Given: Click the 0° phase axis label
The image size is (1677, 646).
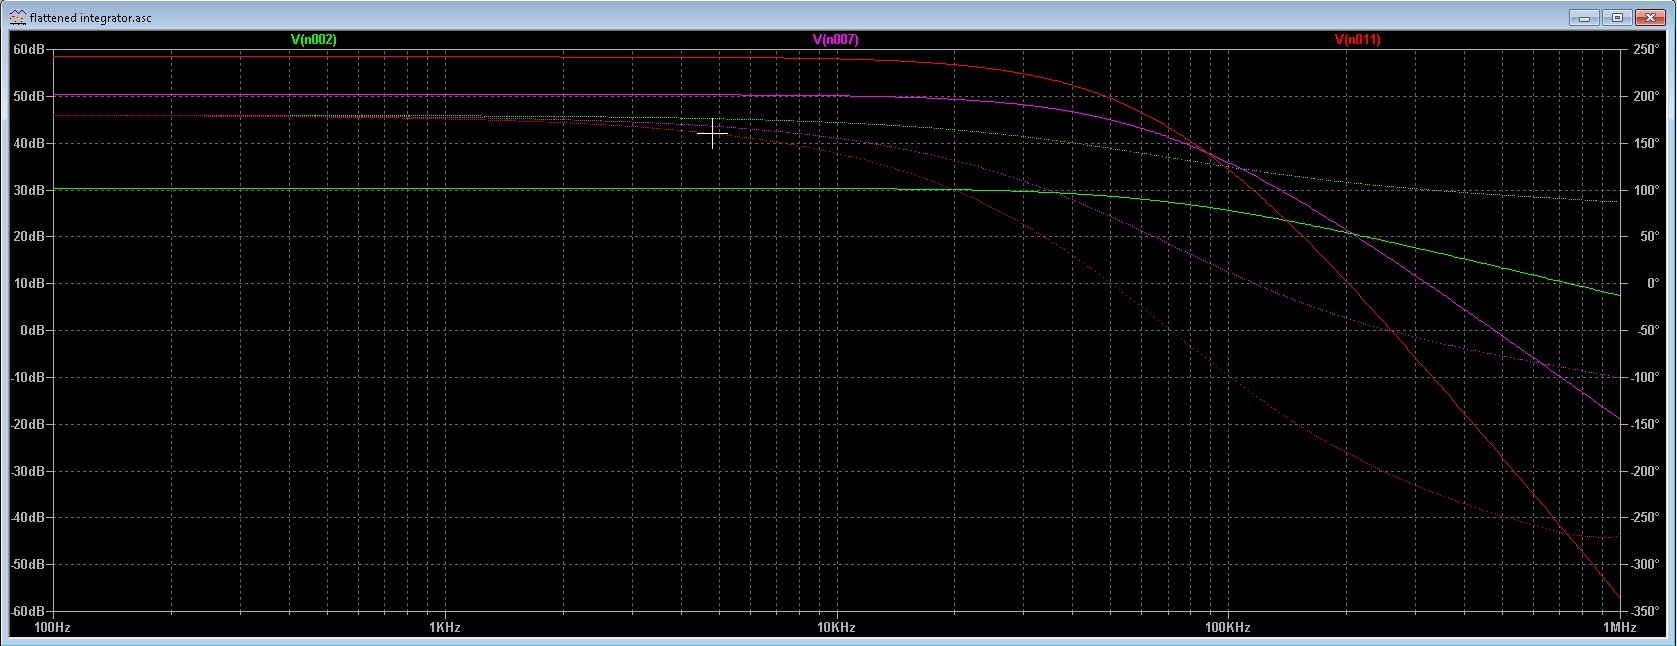Looking at the screenshot, I should (1653, 284).
